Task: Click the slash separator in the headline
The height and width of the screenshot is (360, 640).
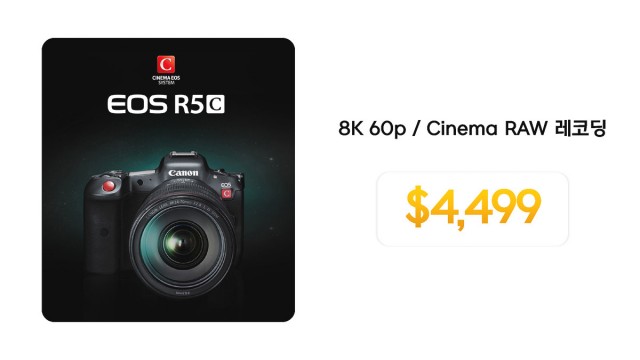Action: [x=416, y=129]
